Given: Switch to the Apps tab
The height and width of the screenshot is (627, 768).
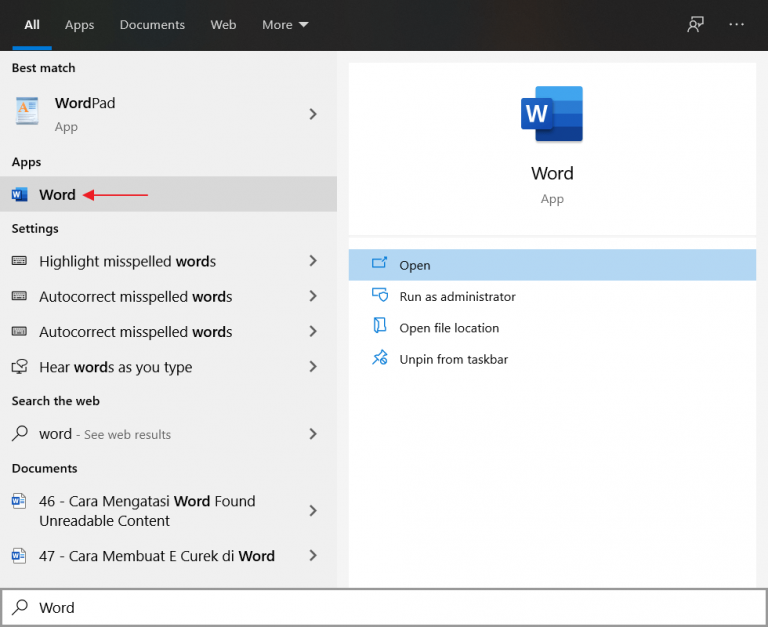Looking at the screenshot, I should click(79, 24).
